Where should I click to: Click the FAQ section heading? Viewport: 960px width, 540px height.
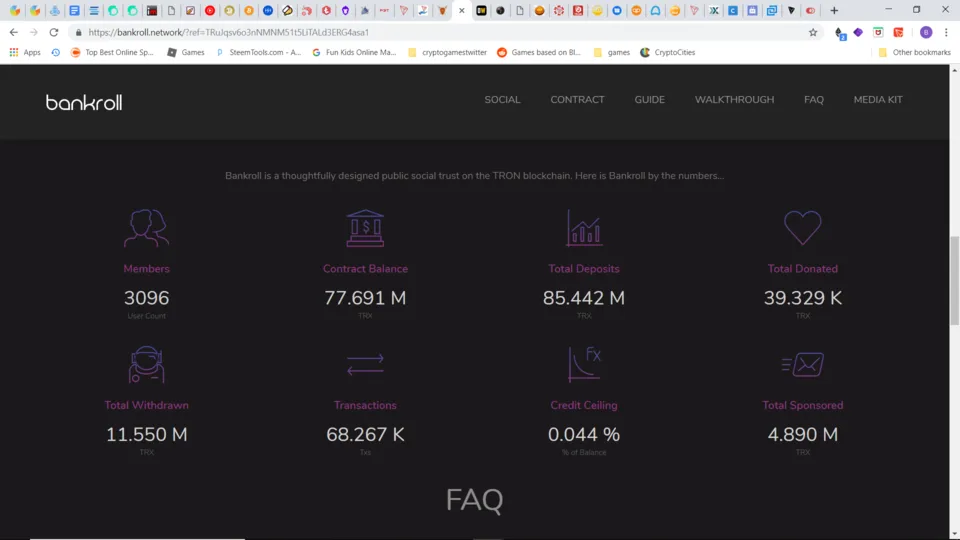click(474, 500)
